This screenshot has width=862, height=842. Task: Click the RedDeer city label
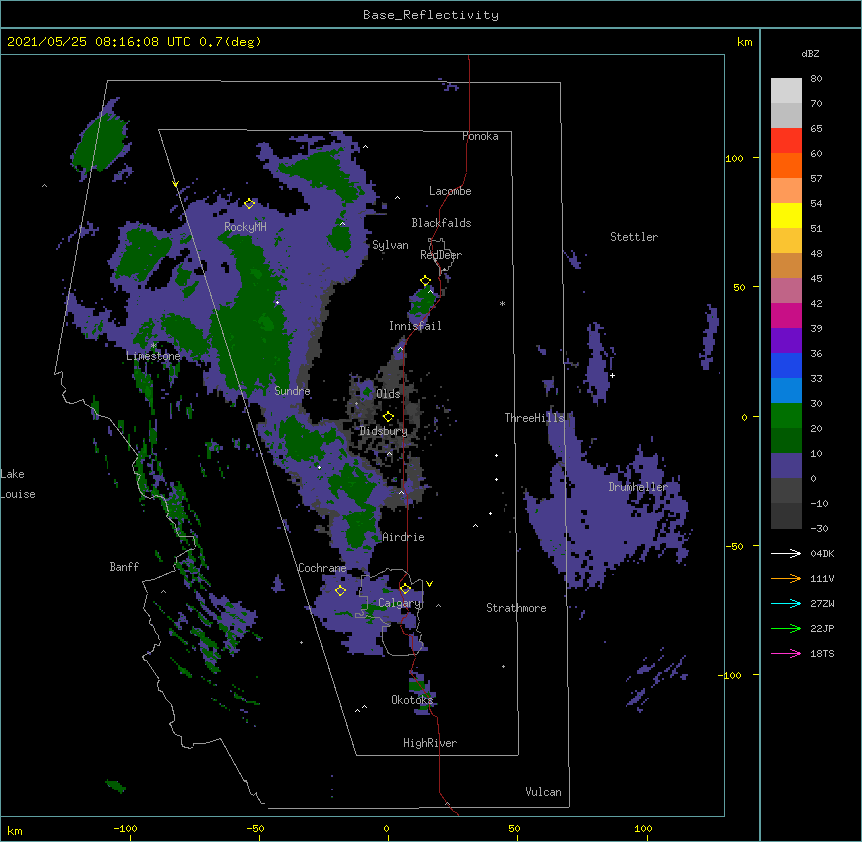pyautogui.click(x=441, y=255)
